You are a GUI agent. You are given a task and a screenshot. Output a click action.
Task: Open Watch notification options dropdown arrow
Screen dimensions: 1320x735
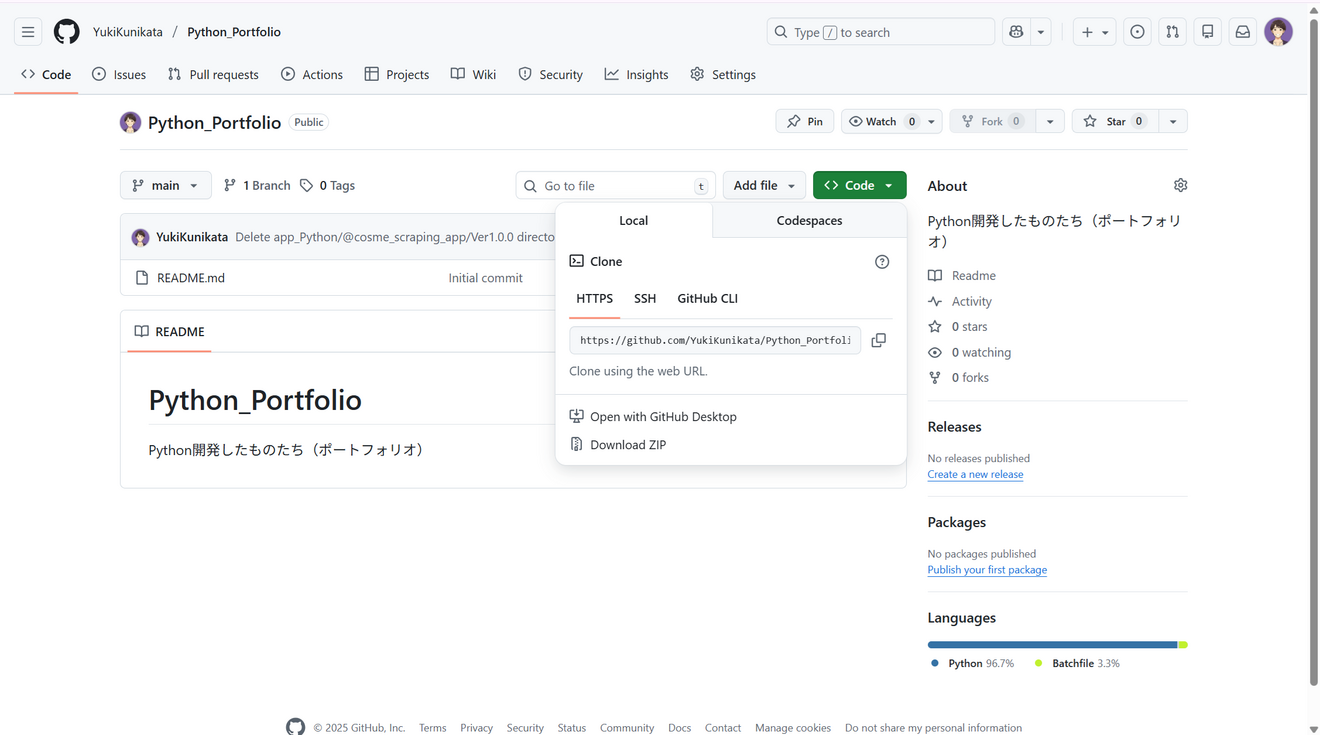point(931,121)
